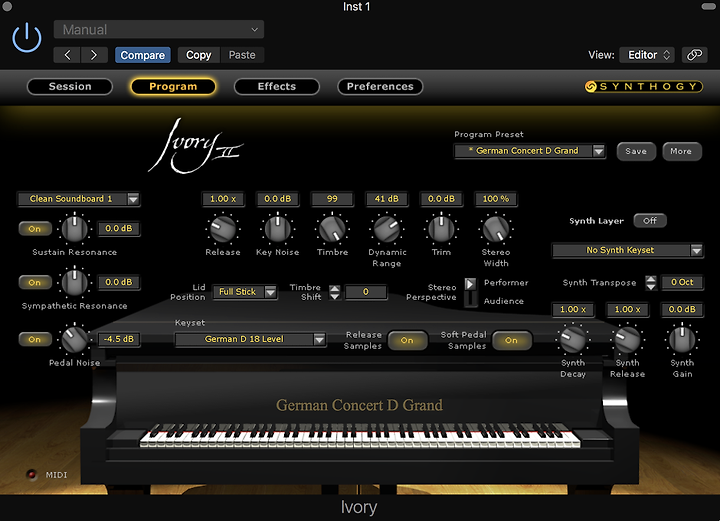Image resolution: width=720 pixels, height=521 pixels.
Task: Click the Sympathetic Resonance knob
Action: click(74, 282)
